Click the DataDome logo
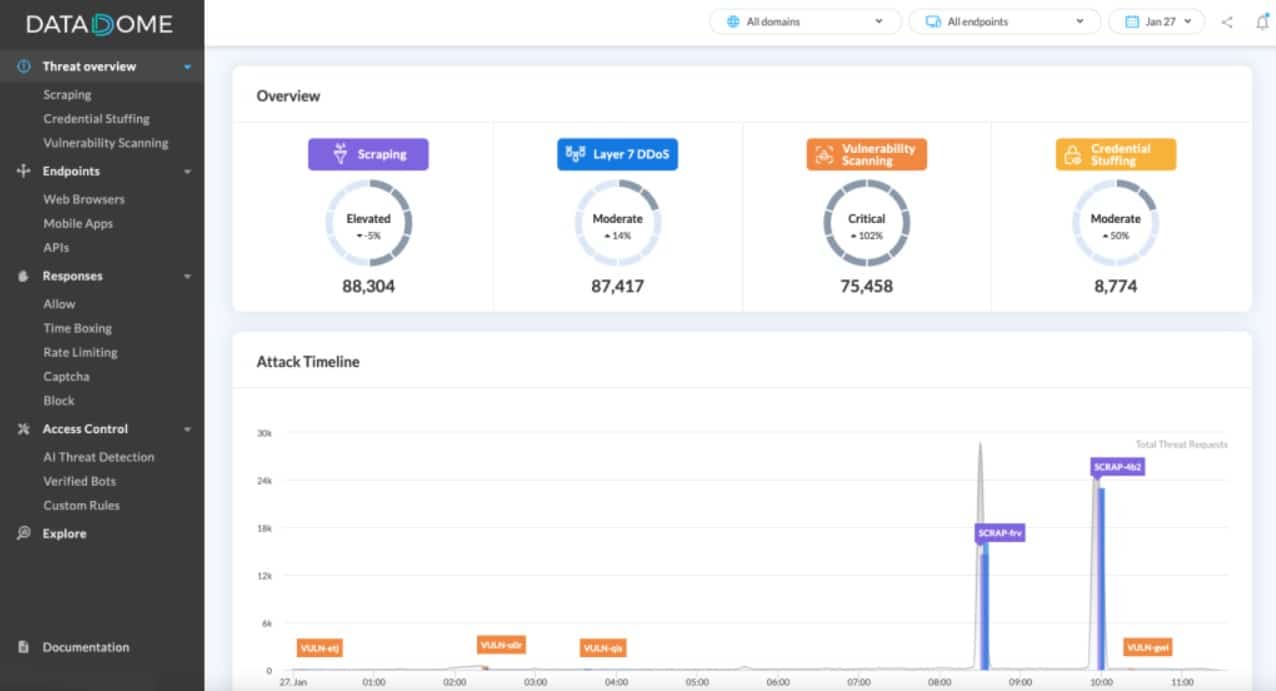 tap(100, 23)
